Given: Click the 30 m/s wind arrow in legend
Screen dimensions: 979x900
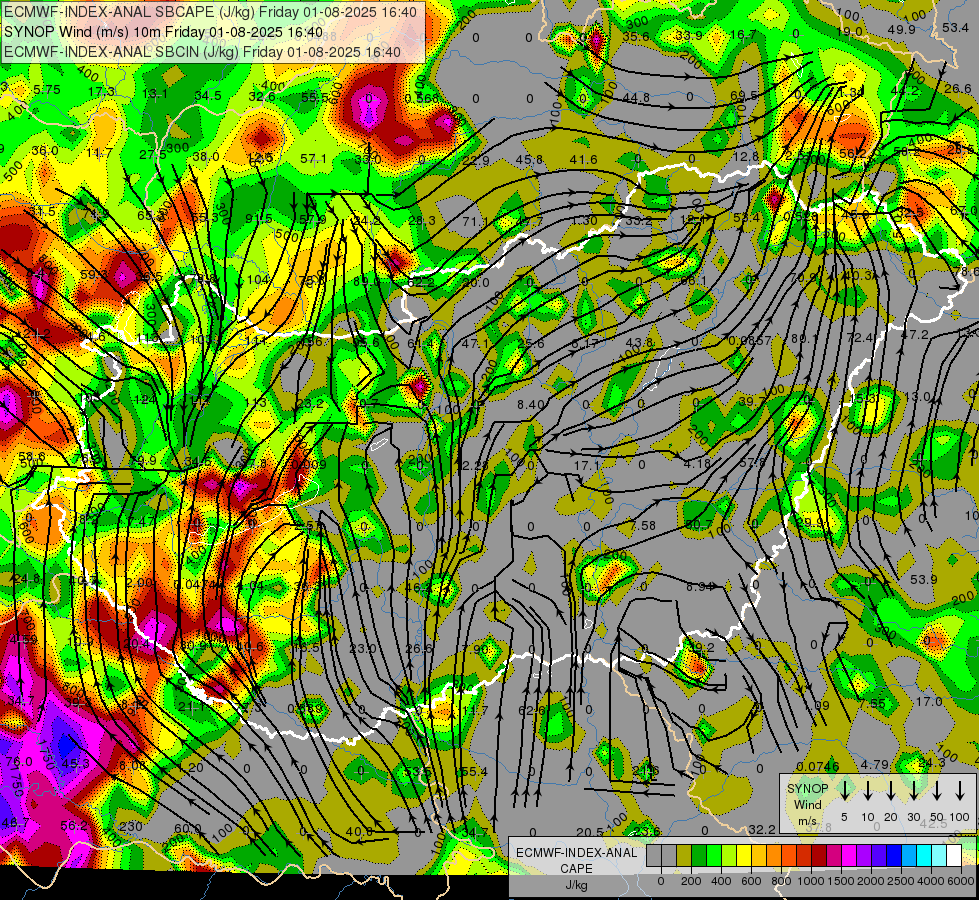Looking at the screenshot, I should pos(913,790).
